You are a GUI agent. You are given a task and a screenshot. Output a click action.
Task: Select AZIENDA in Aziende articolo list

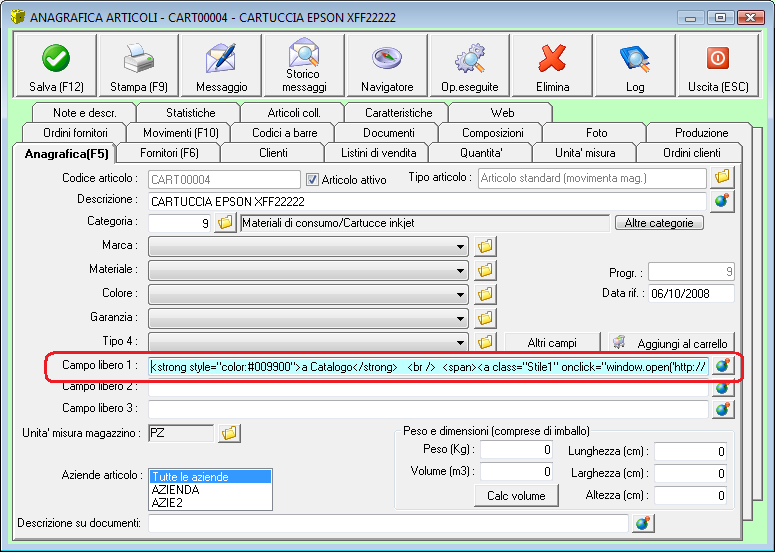point(210,490)
